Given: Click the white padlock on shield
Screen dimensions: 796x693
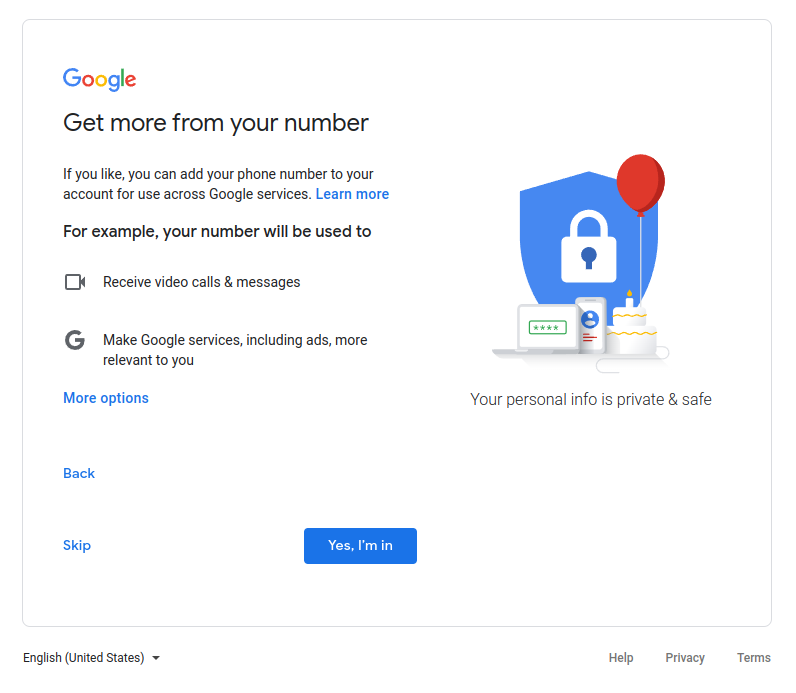Looking at the screenshot, I should click(x=589, y=246).
